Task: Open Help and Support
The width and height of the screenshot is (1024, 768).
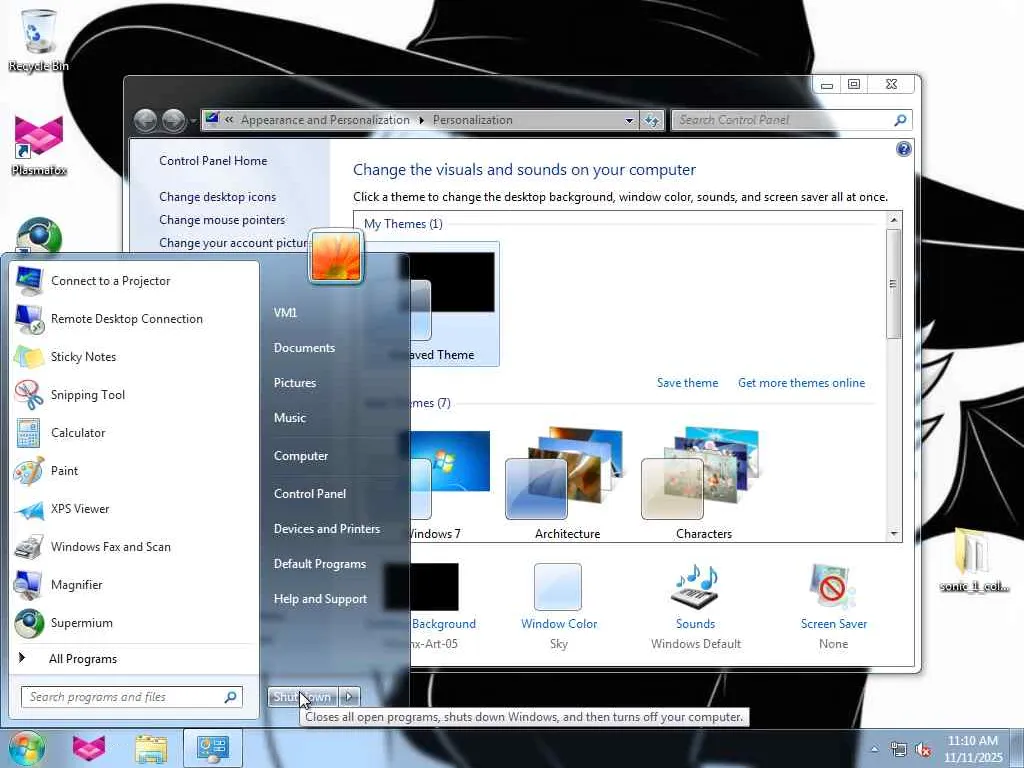Action: (321, 599)
